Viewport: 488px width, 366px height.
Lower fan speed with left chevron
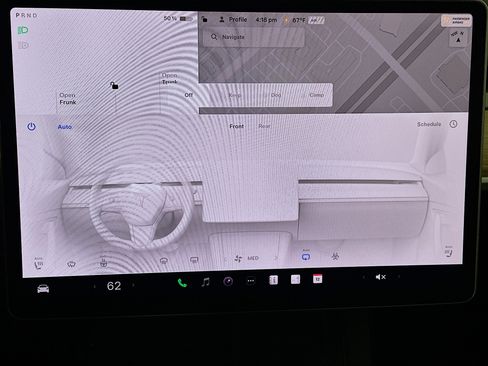(225, 259)
